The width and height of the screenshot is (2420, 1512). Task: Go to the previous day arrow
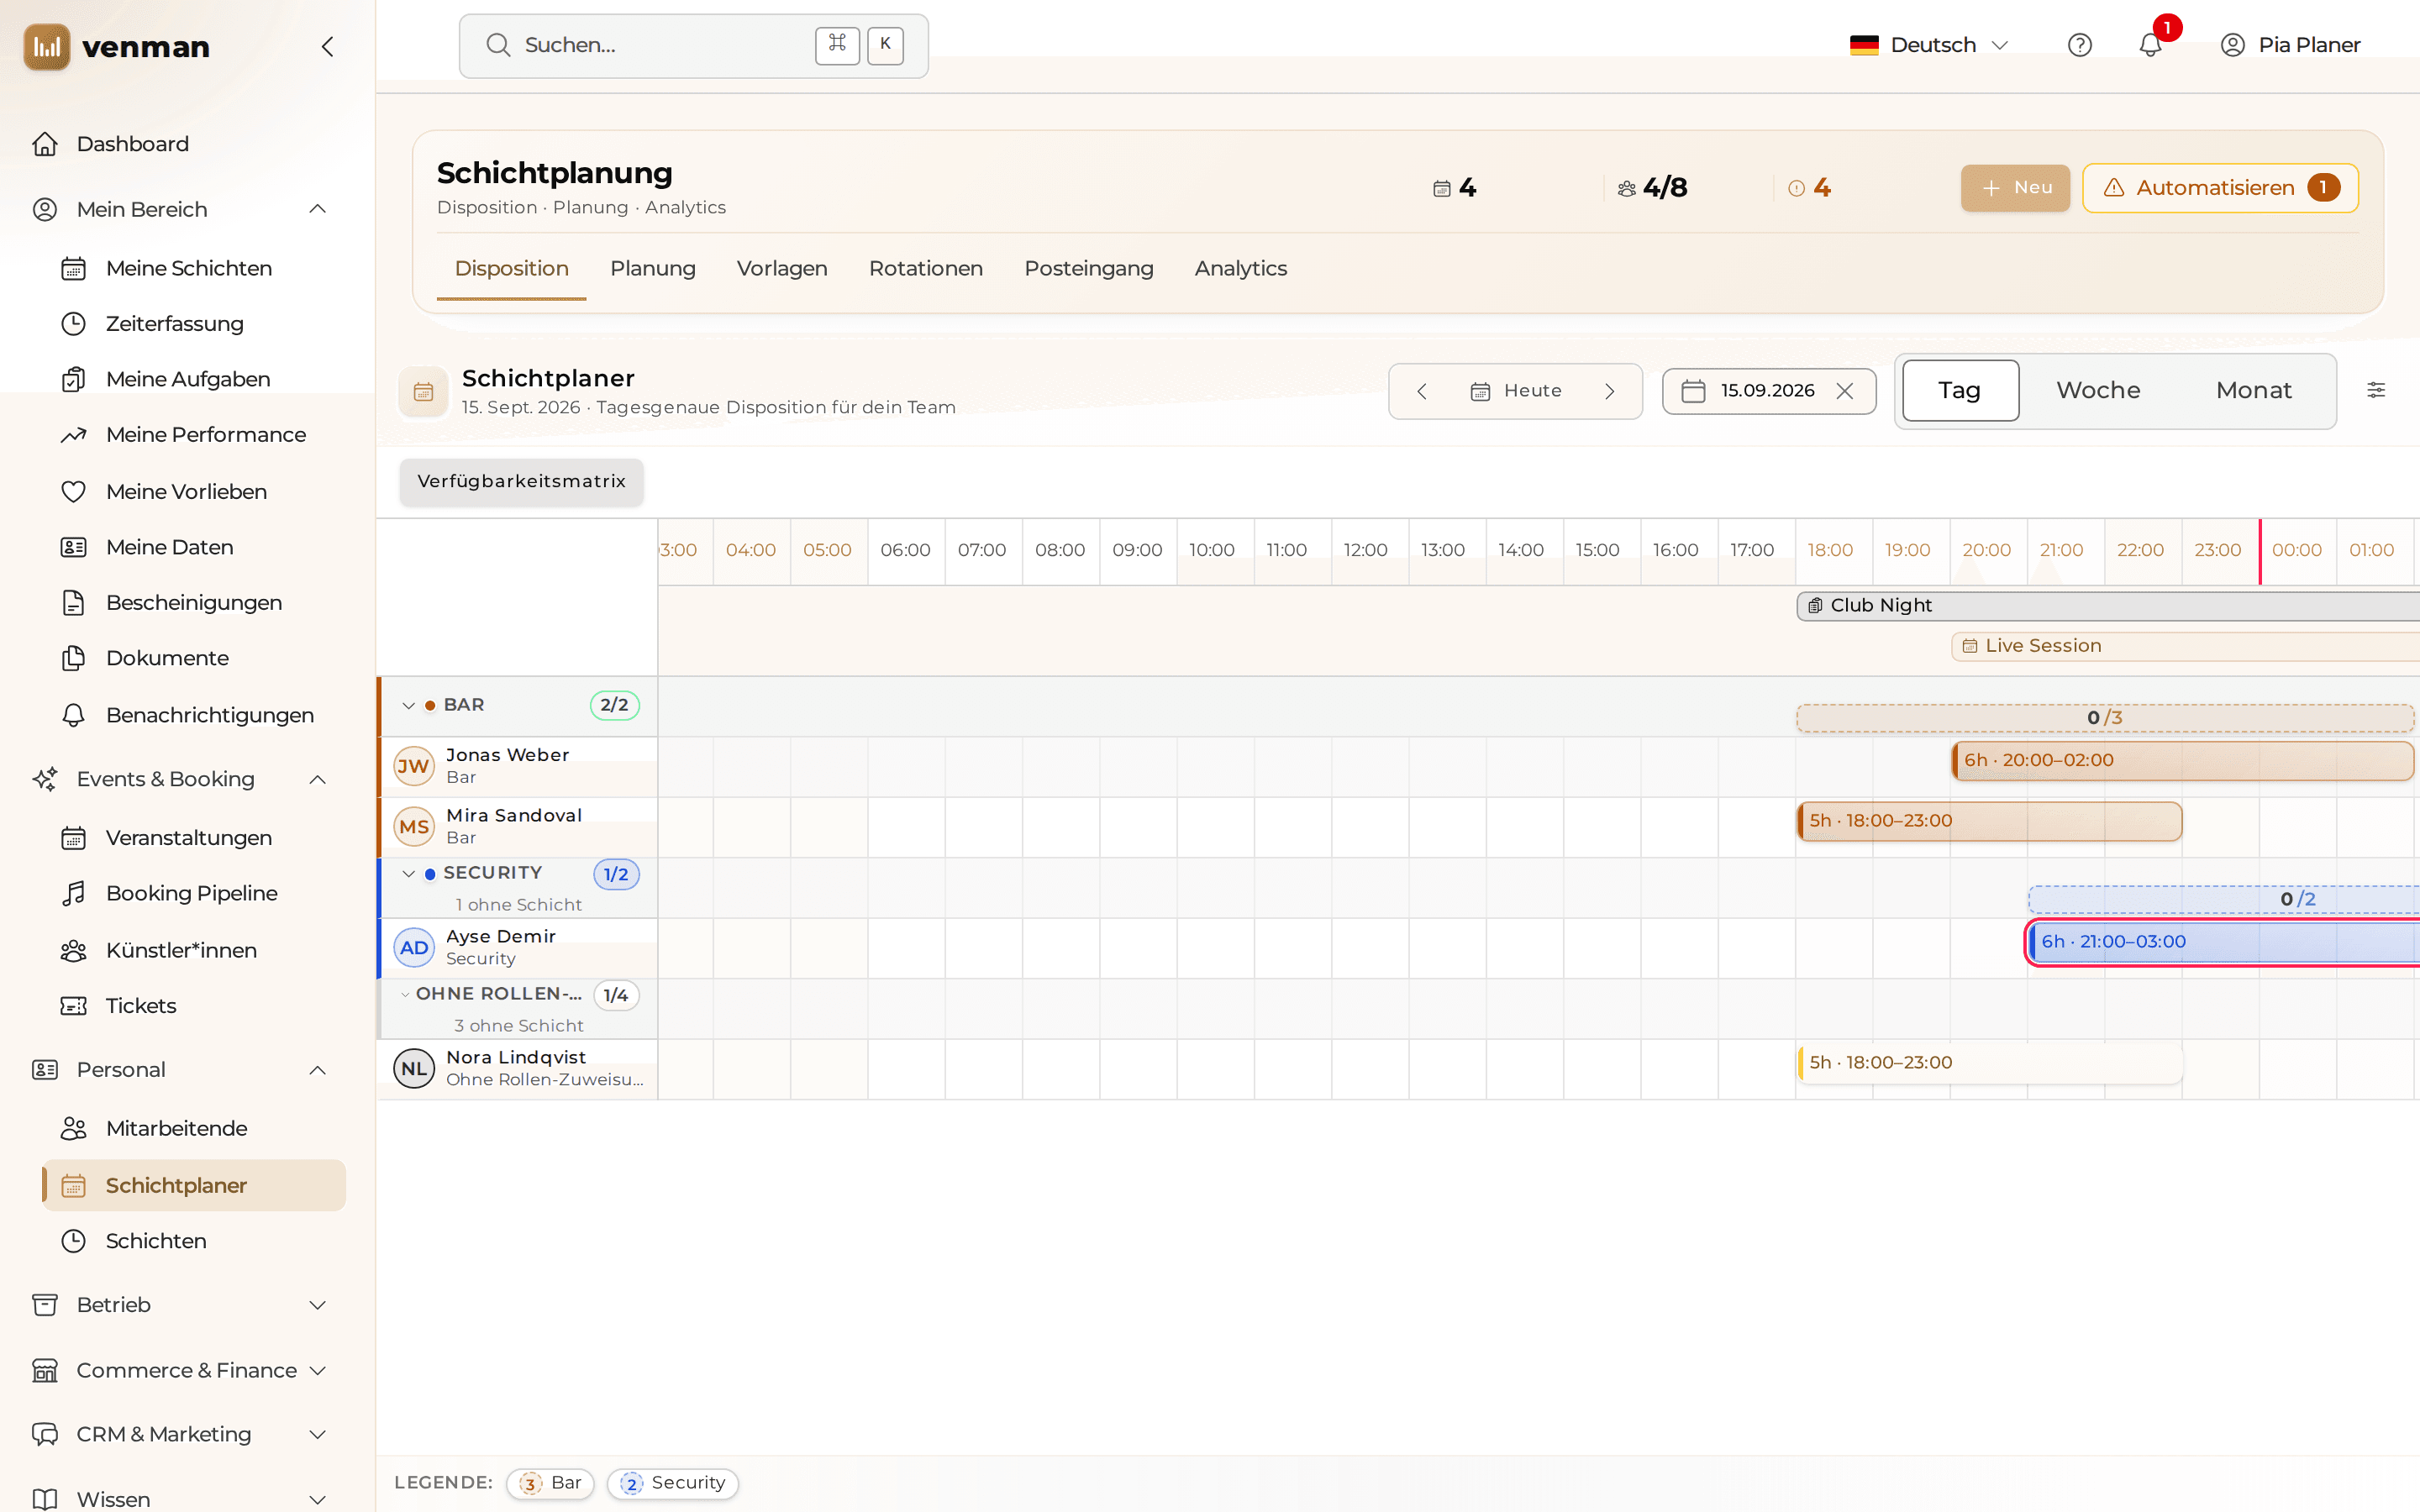pyautogui.click(x=1421, y=391)
